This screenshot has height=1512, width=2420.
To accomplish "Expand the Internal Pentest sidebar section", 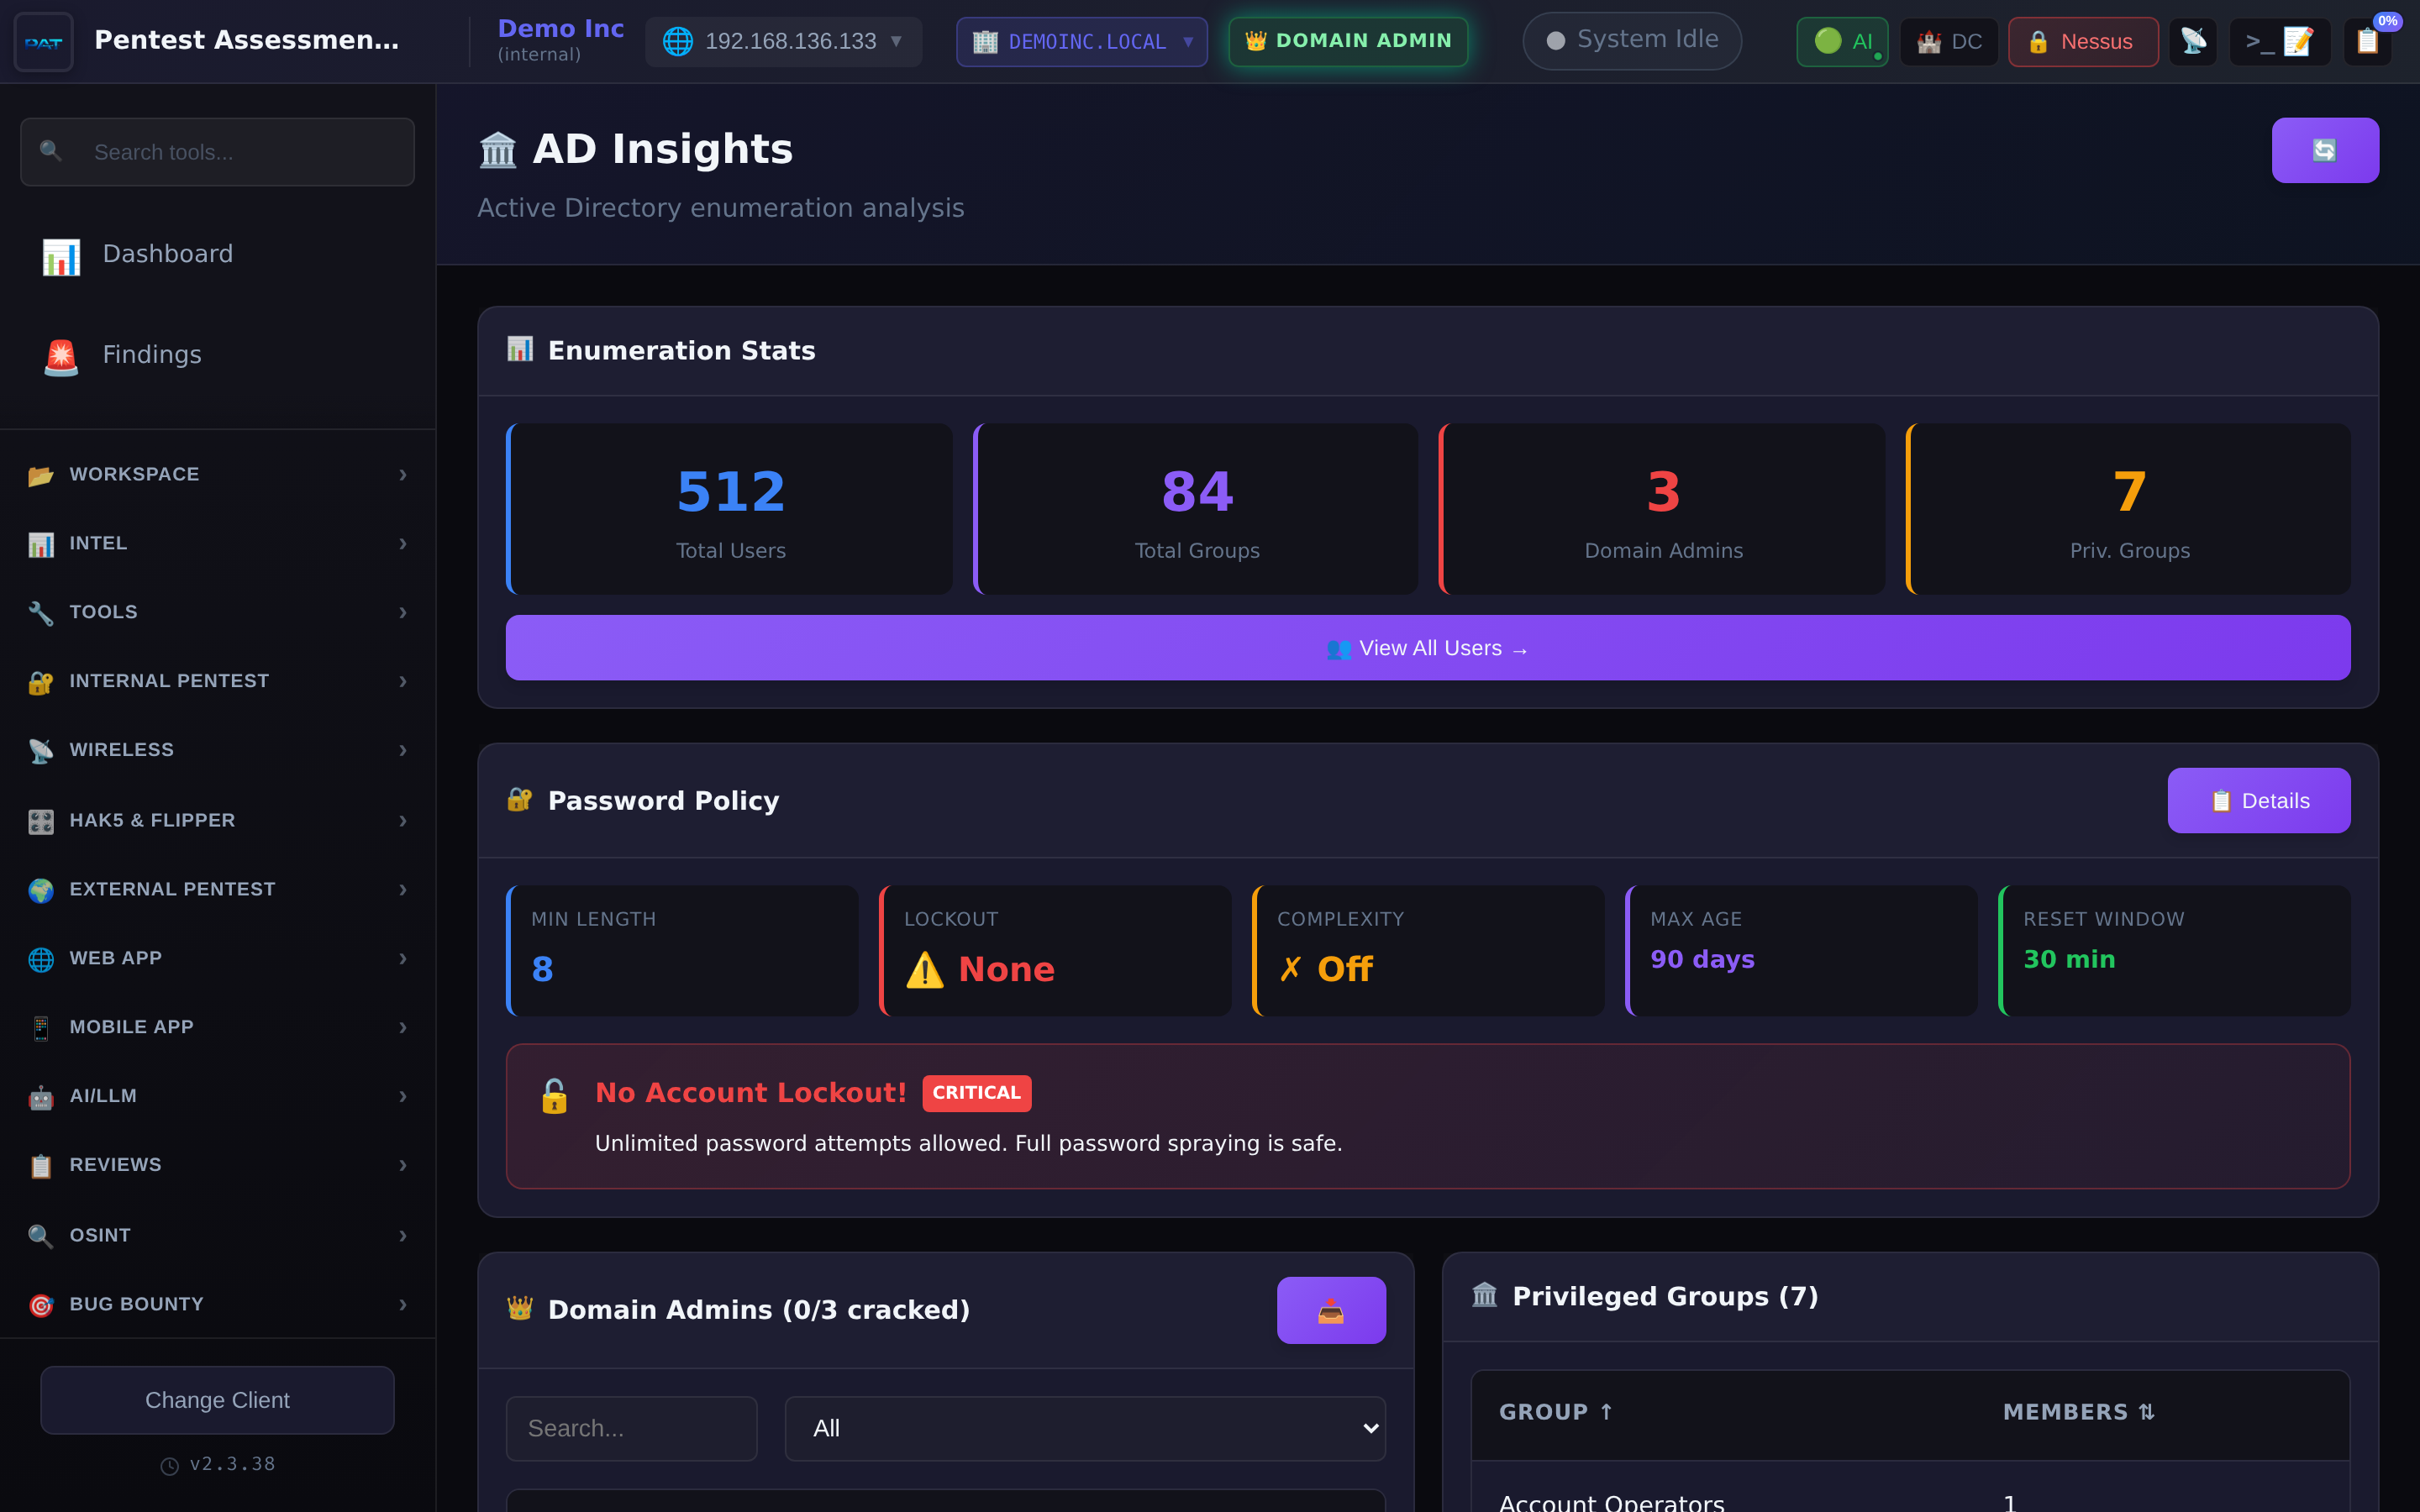I will (169, 681).
